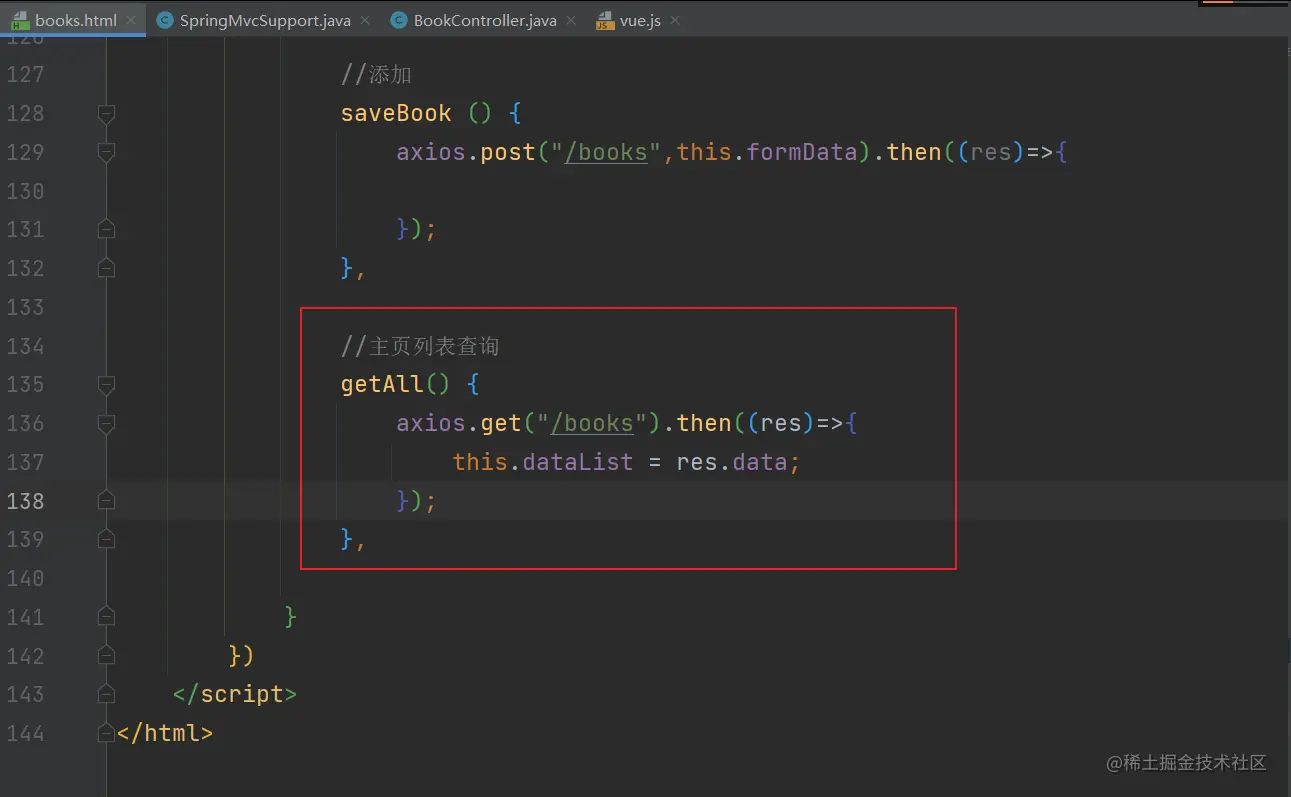Click the 'get' method name on line 136
Viewport: 1291px width, 797px height.
(x=501, y=423)
